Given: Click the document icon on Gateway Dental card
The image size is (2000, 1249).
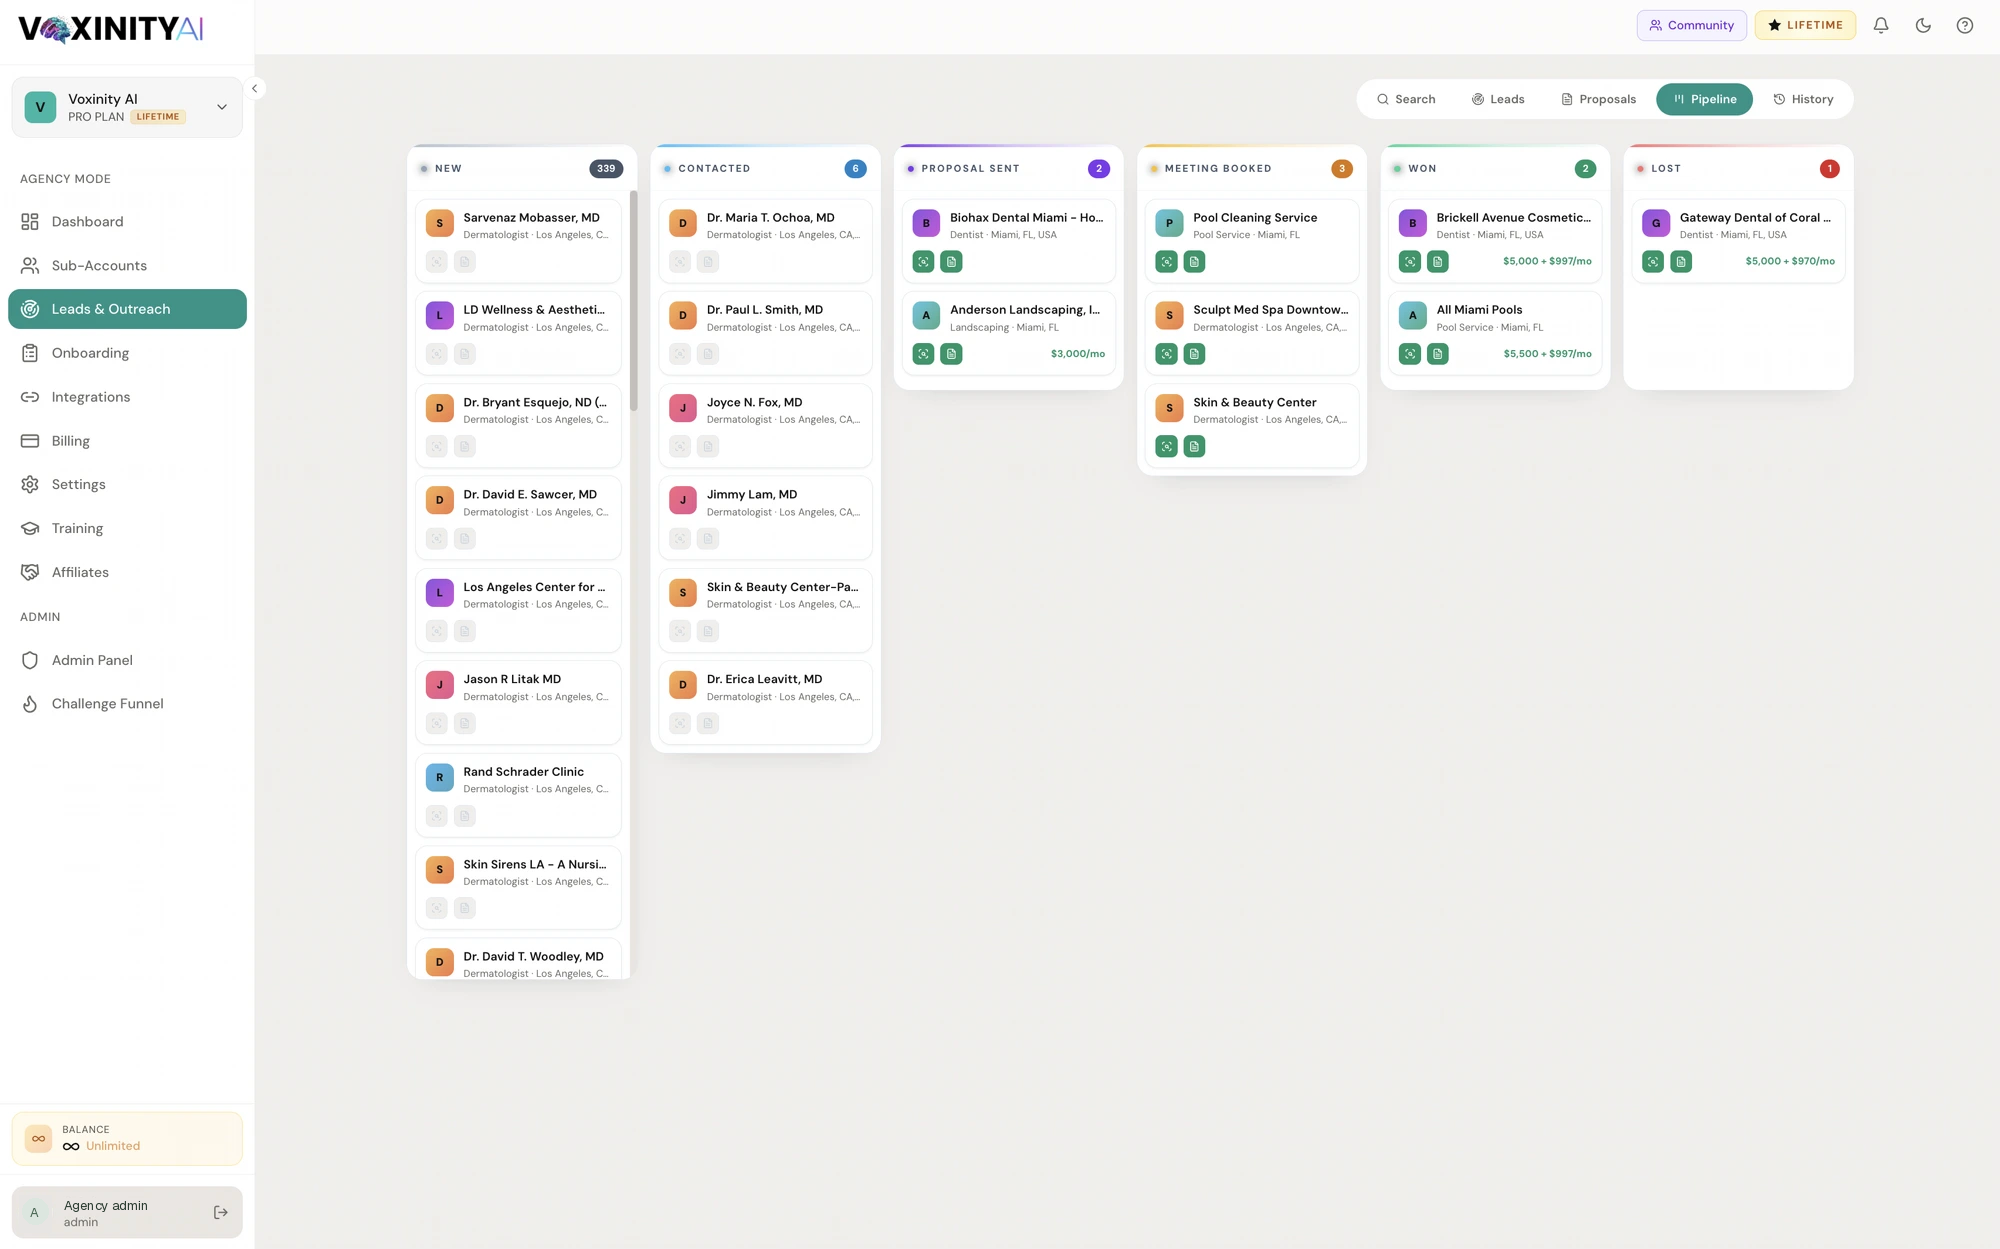Looking at the screenshot, I should tap(1681, 262).
